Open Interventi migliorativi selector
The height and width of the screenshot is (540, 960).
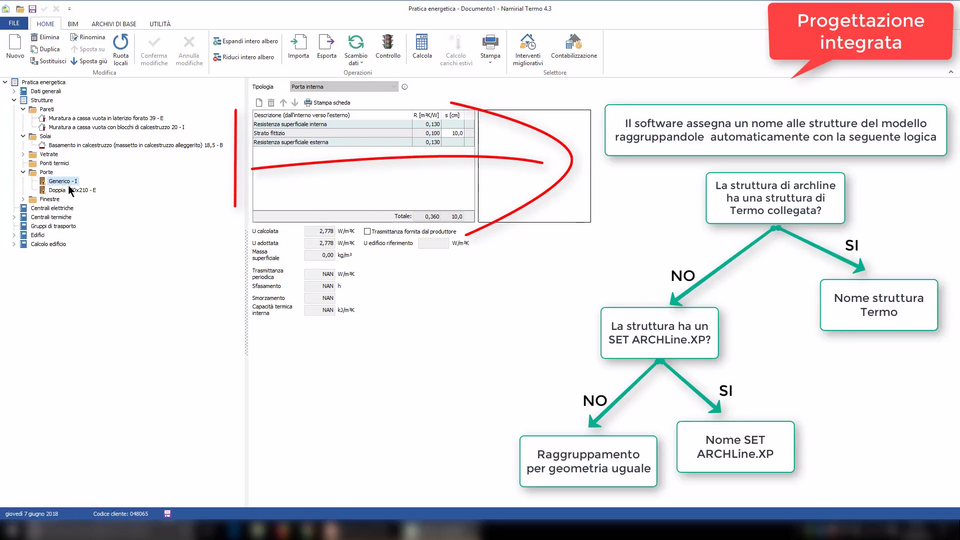click(x=528, y=50)
